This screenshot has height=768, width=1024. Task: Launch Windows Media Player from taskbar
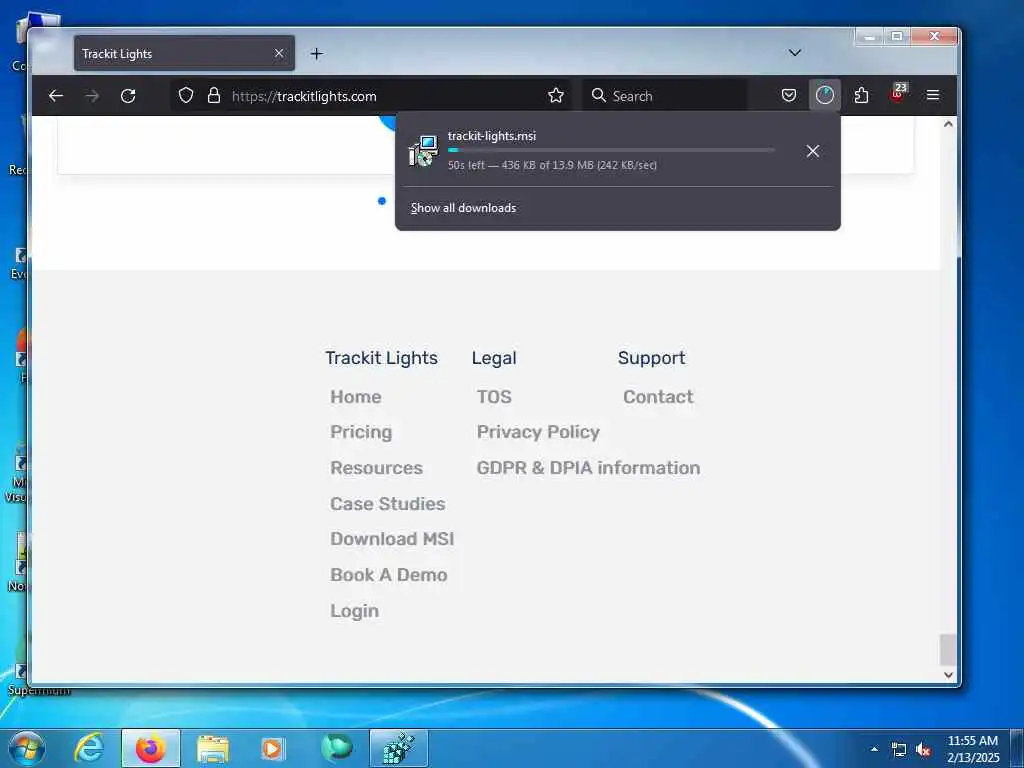(x=272, y=749)
